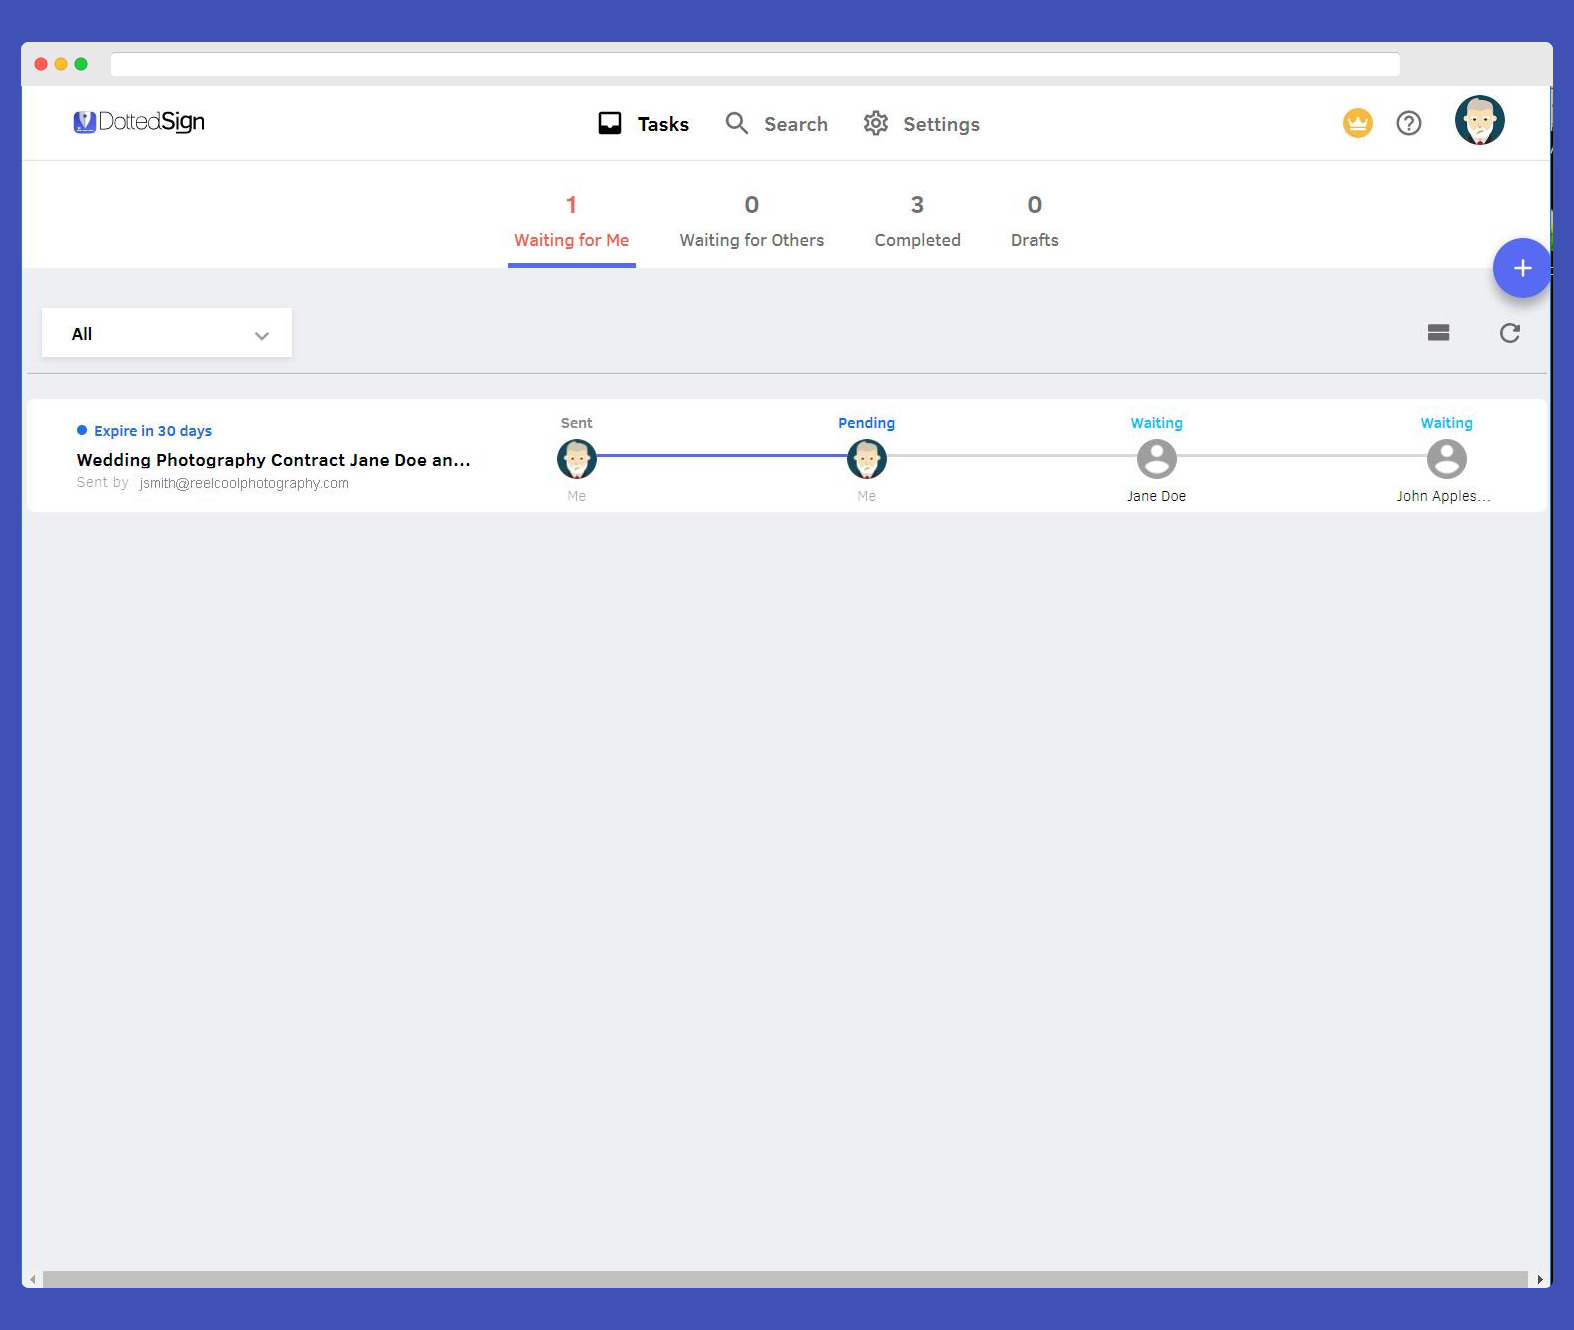Open the user profile avatar menu
1574x1330 pixels.
[1479, 121]
